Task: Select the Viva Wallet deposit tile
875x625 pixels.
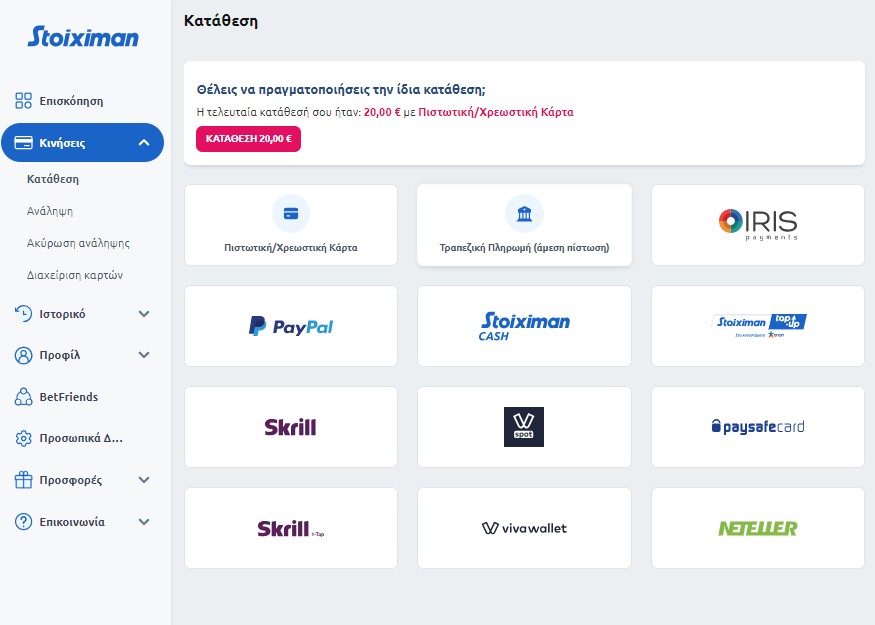Action: [x=524, y=528]
